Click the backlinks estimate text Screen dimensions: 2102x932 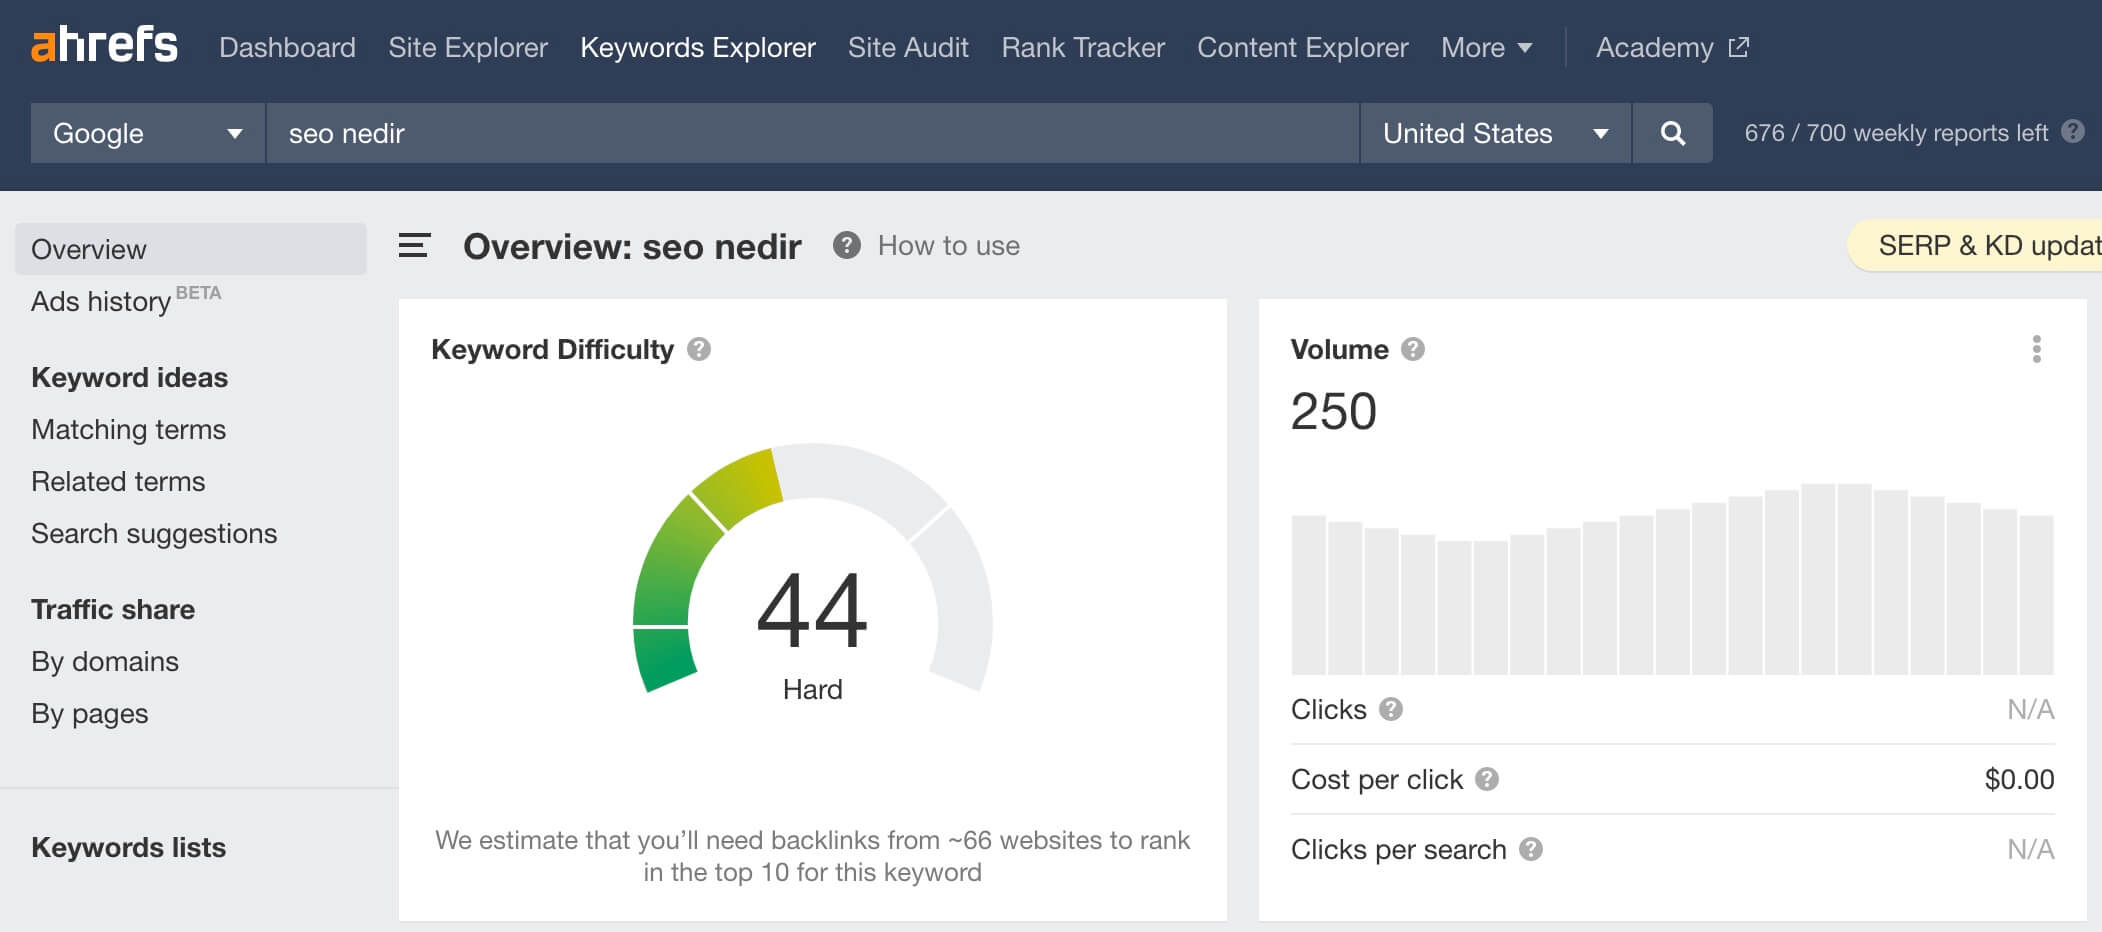point(812,856)
